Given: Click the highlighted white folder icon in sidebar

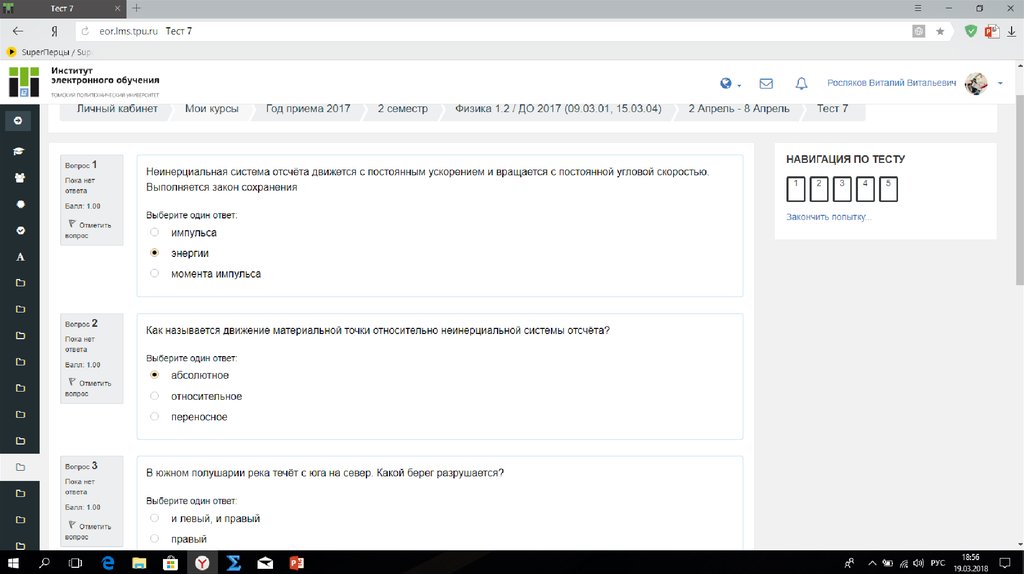Looking at the screenshot, I should click(x=20, y=467).
